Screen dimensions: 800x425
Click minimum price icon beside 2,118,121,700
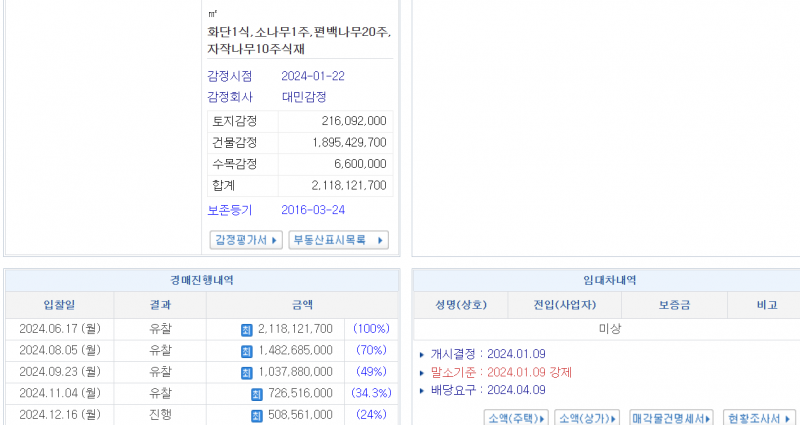[x=246, y=329]
